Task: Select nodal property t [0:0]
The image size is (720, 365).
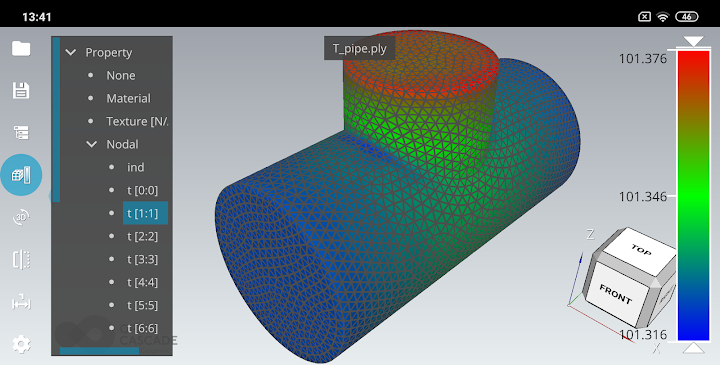Action: 142,190
